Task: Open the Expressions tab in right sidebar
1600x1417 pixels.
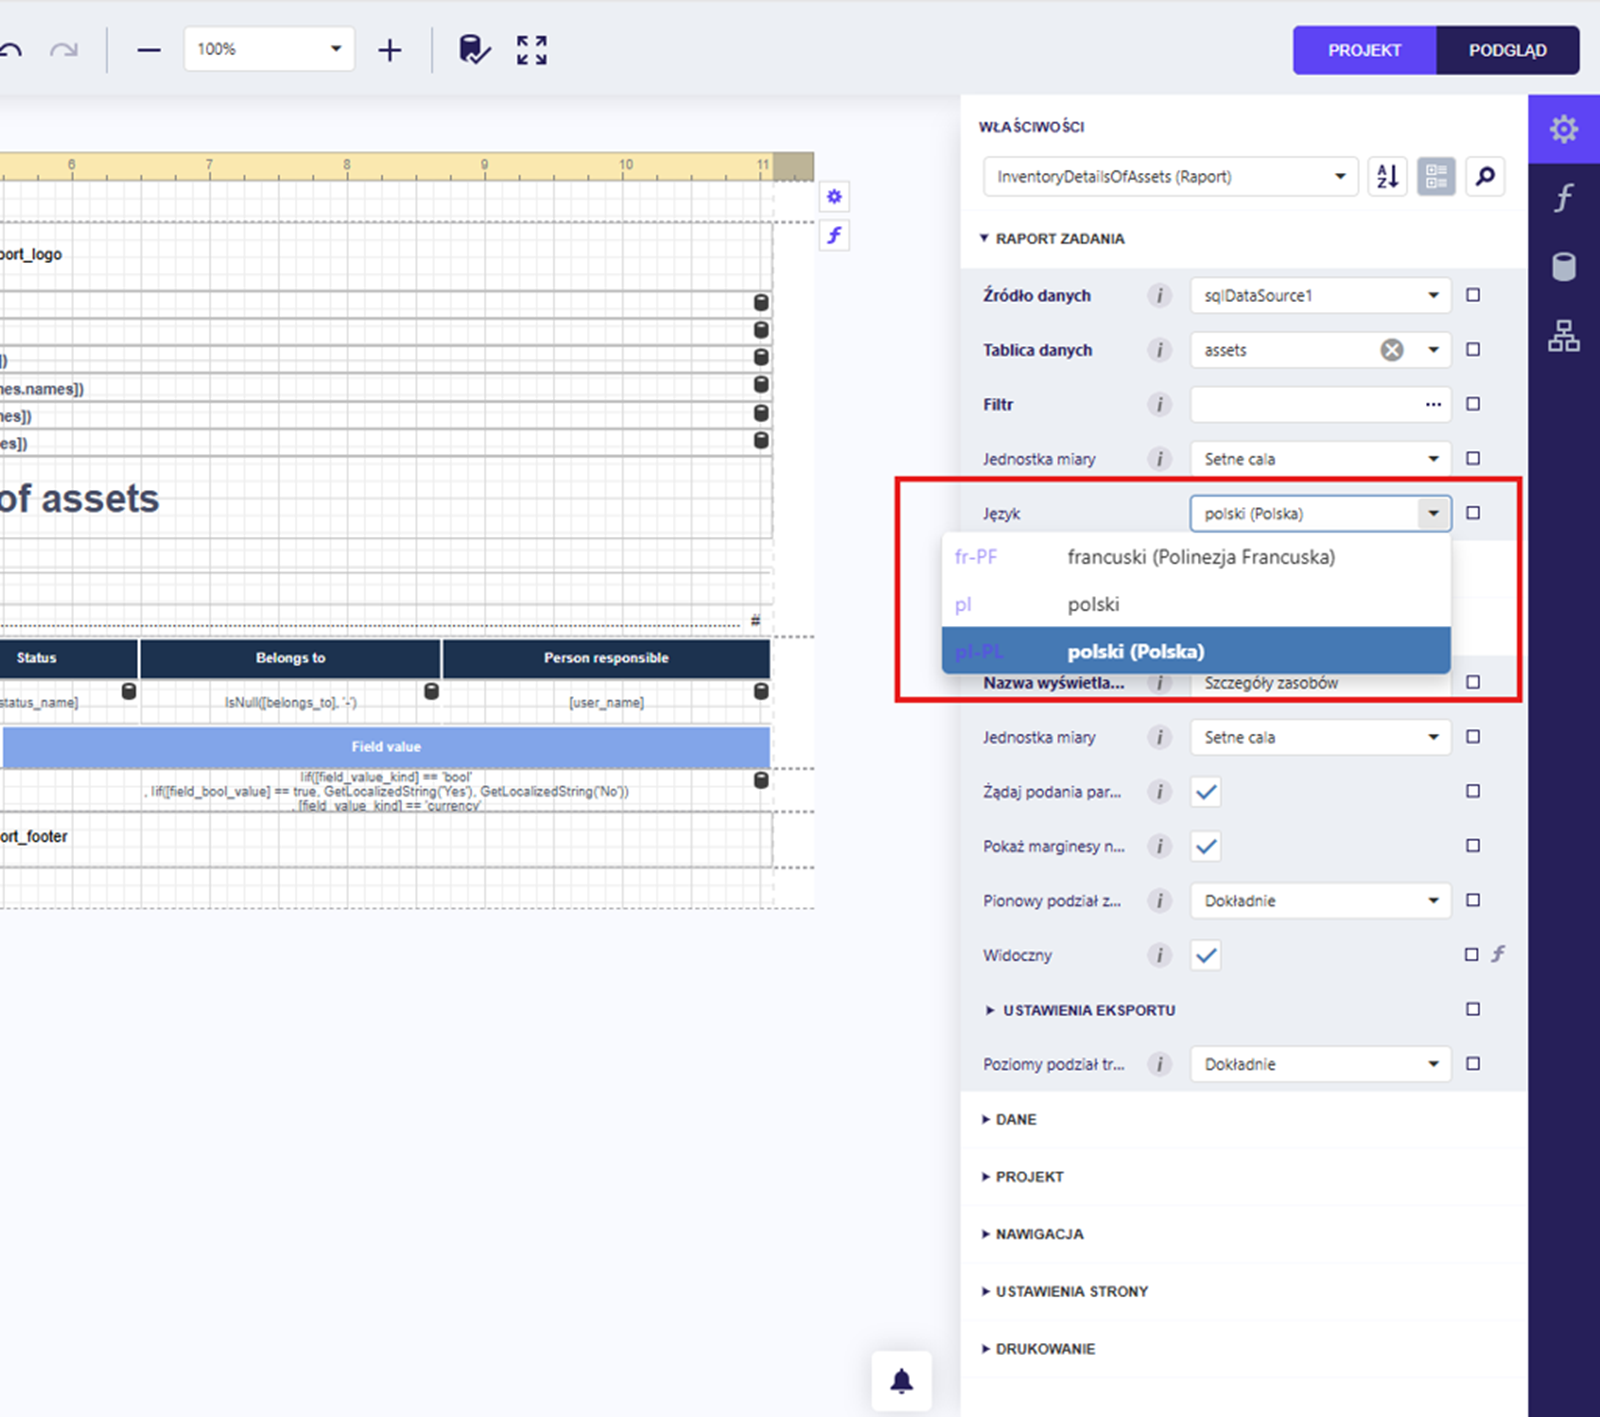Action: [x=1563, y=198]
